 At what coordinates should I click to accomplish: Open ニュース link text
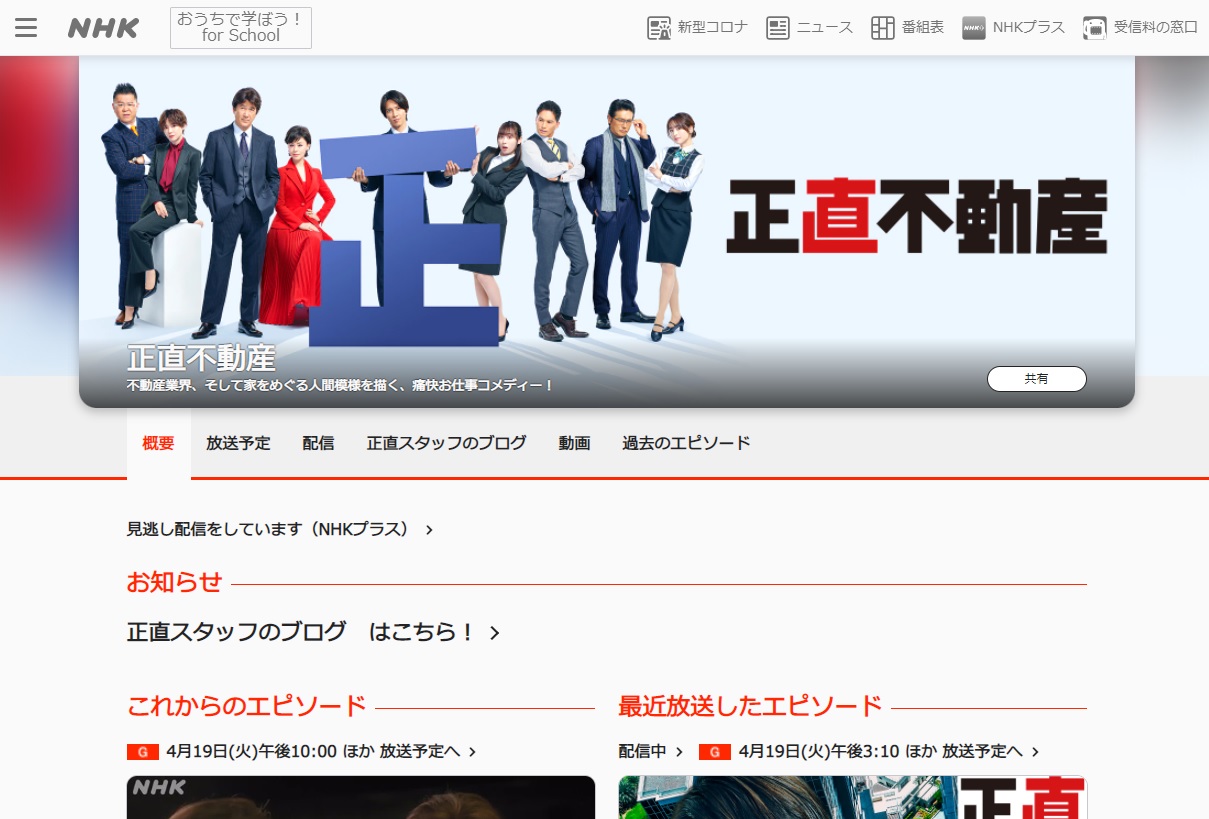(x=825, y=28)
